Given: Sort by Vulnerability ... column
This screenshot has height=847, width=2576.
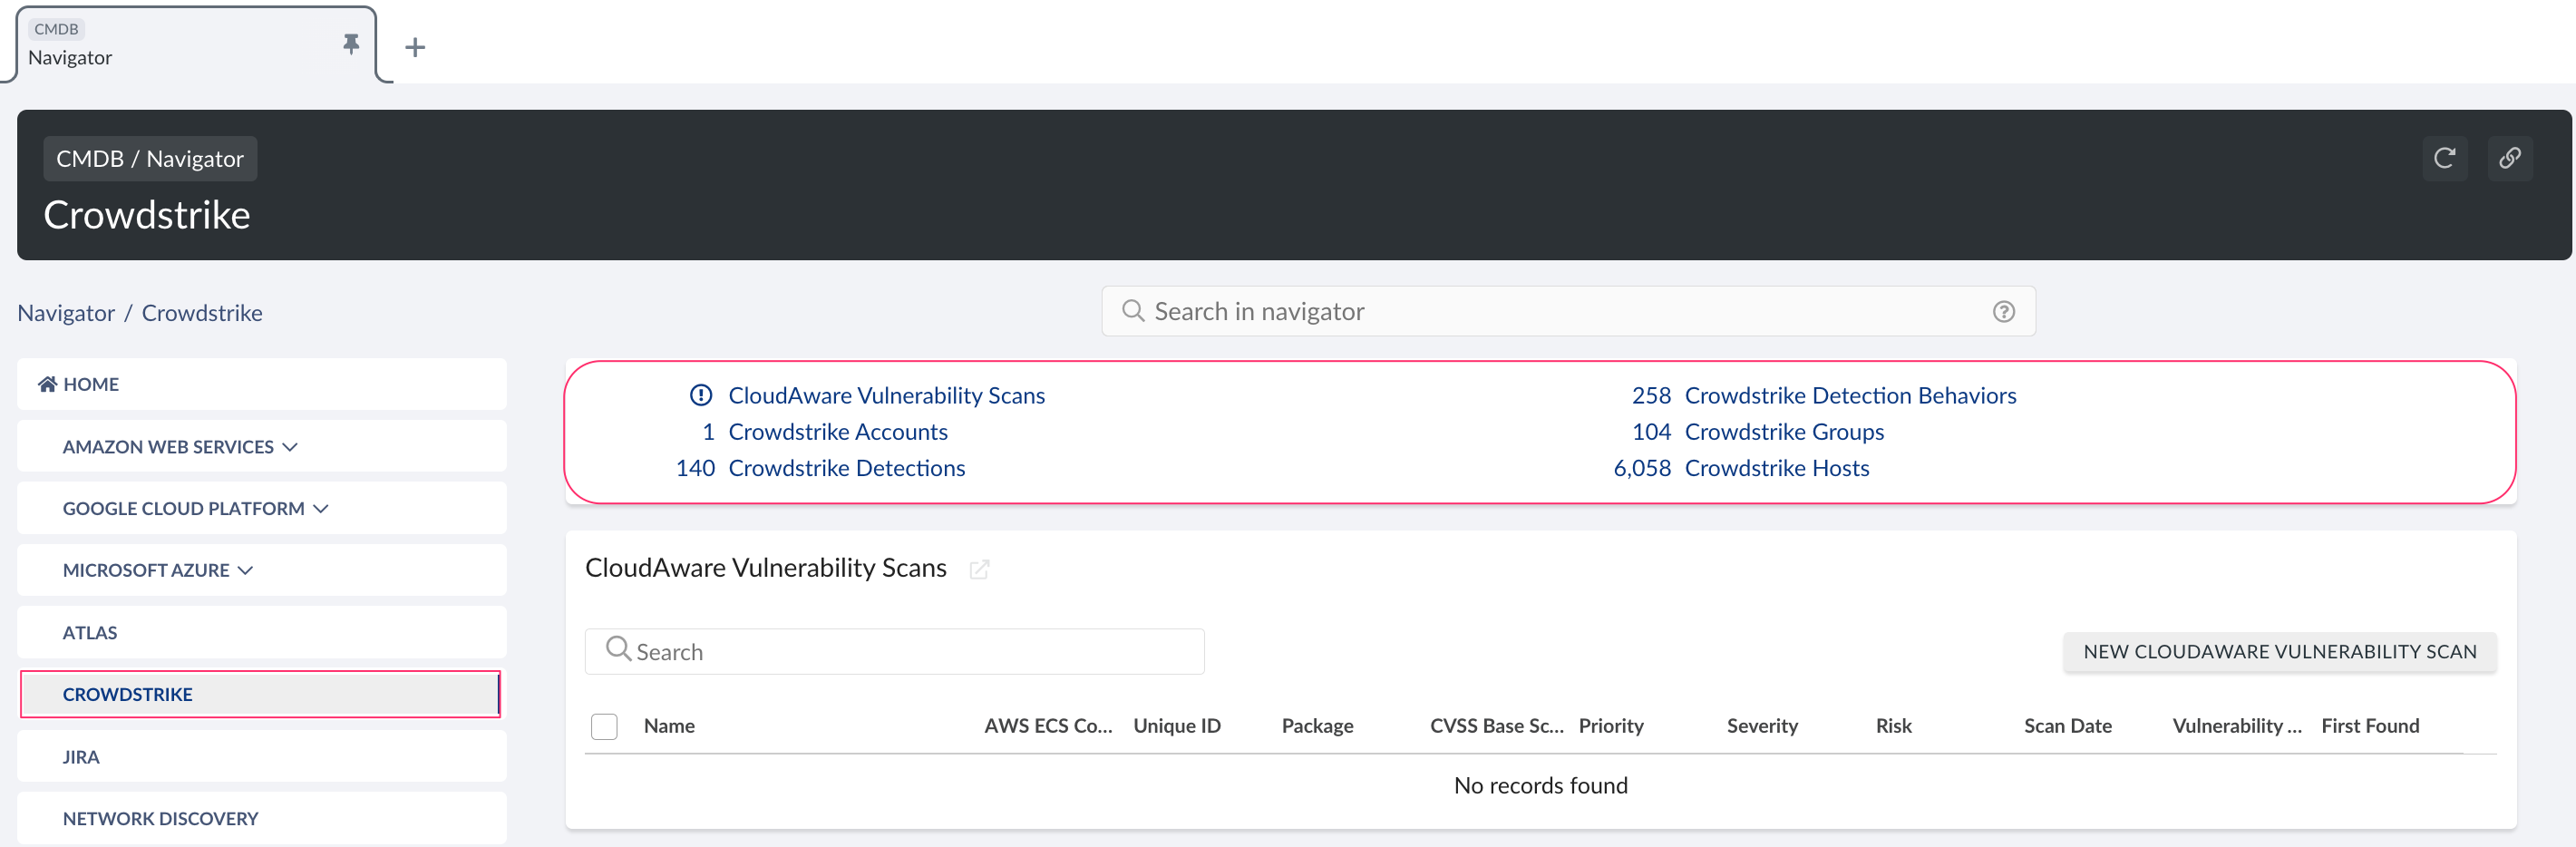Looking at the screenshot, I should [2237, 726].
